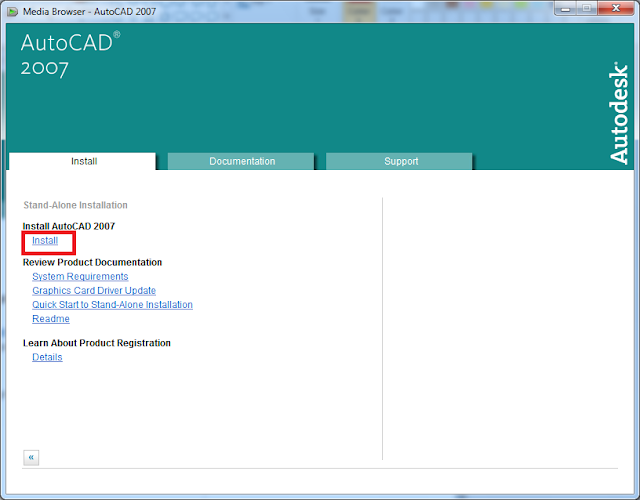
Task: Switch to the Documentation tab
Action: tap(241, 161)
